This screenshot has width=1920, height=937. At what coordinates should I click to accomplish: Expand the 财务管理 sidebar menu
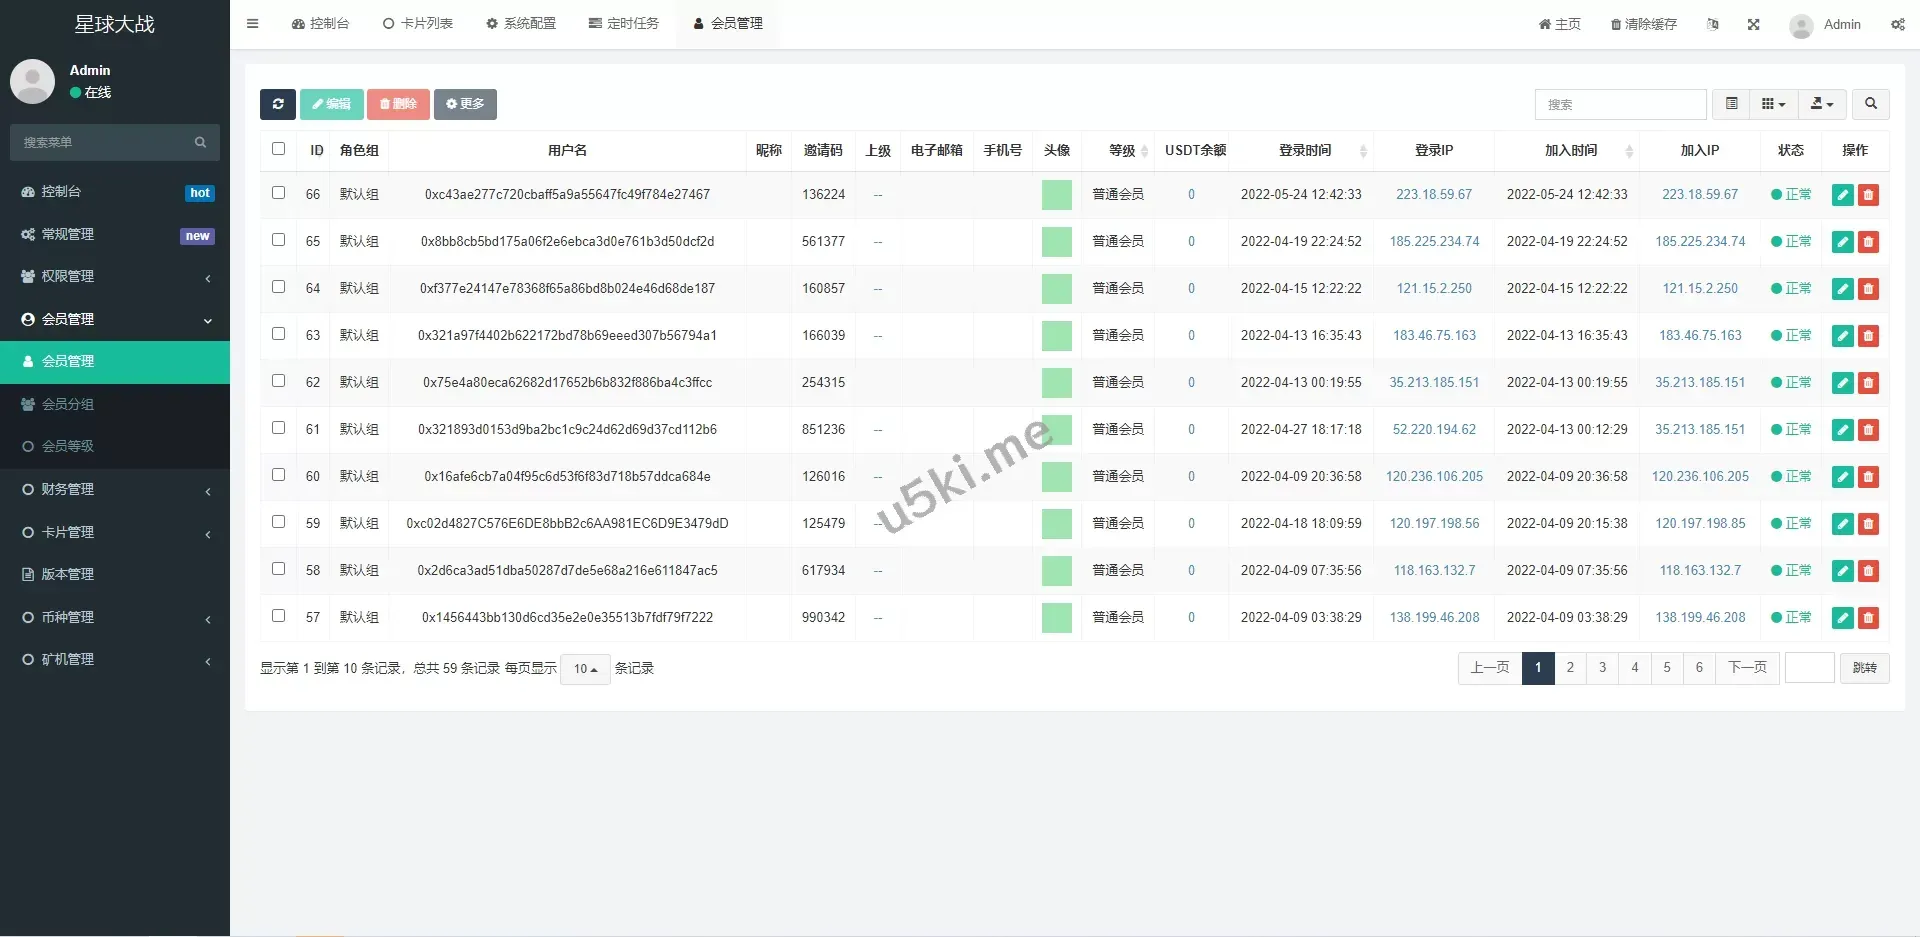coord(115,489)
